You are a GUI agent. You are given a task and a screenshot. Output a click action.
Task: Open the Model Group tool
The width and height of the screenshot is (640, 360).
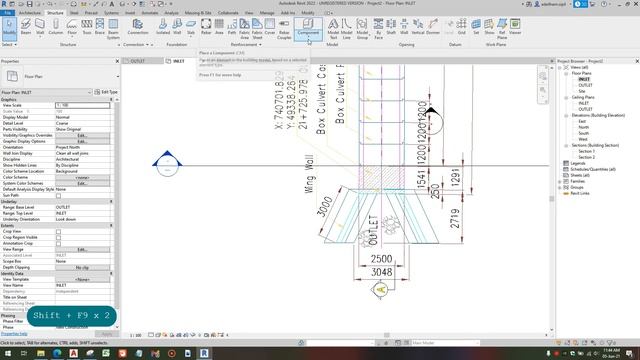[x=362, y=29]
